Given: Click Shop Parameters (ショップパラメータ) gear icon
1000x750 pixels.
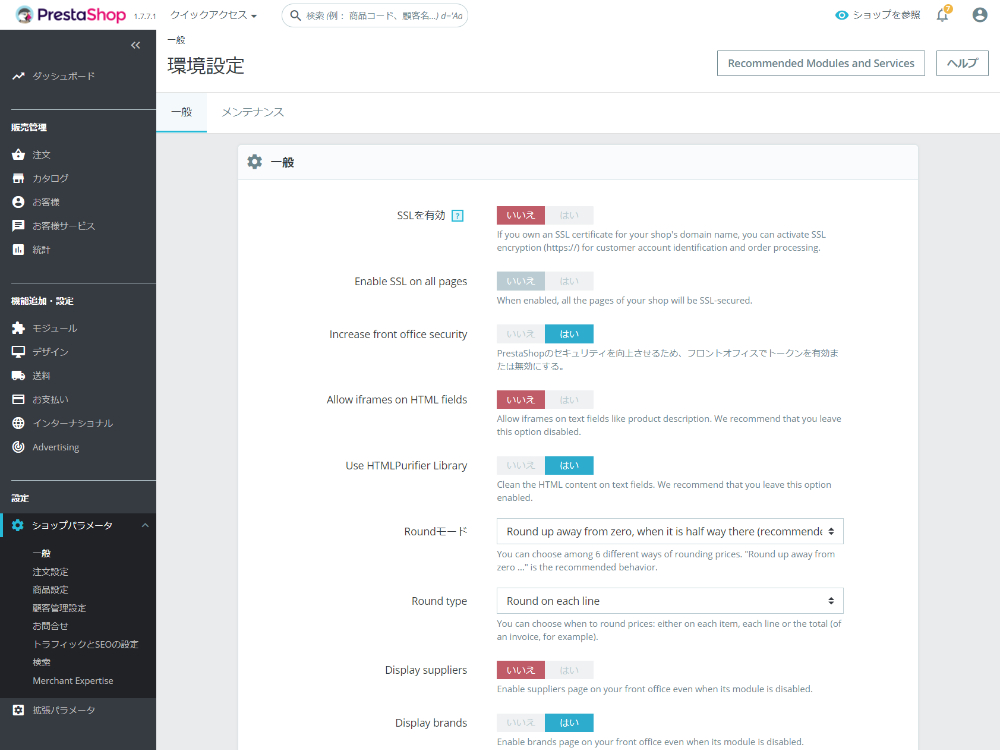Looking at the screenshot, I should tap(18, 525).
